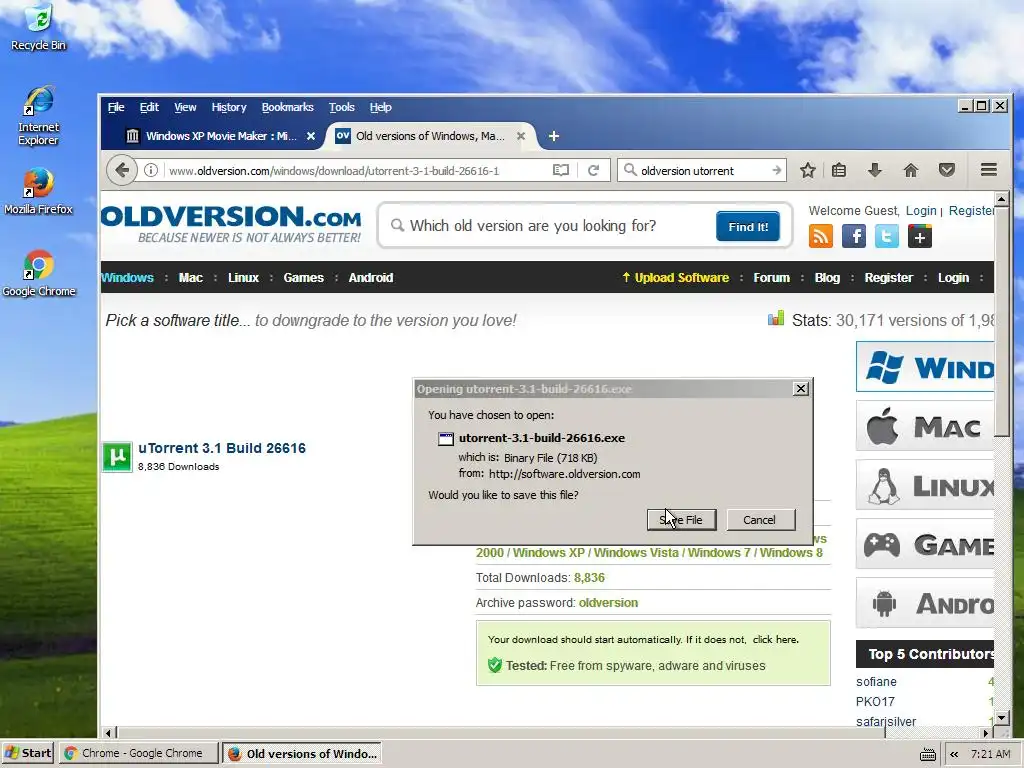This screenshot has width=1024, height=768.
Task: Open the Tools menu
Action: 342,107
